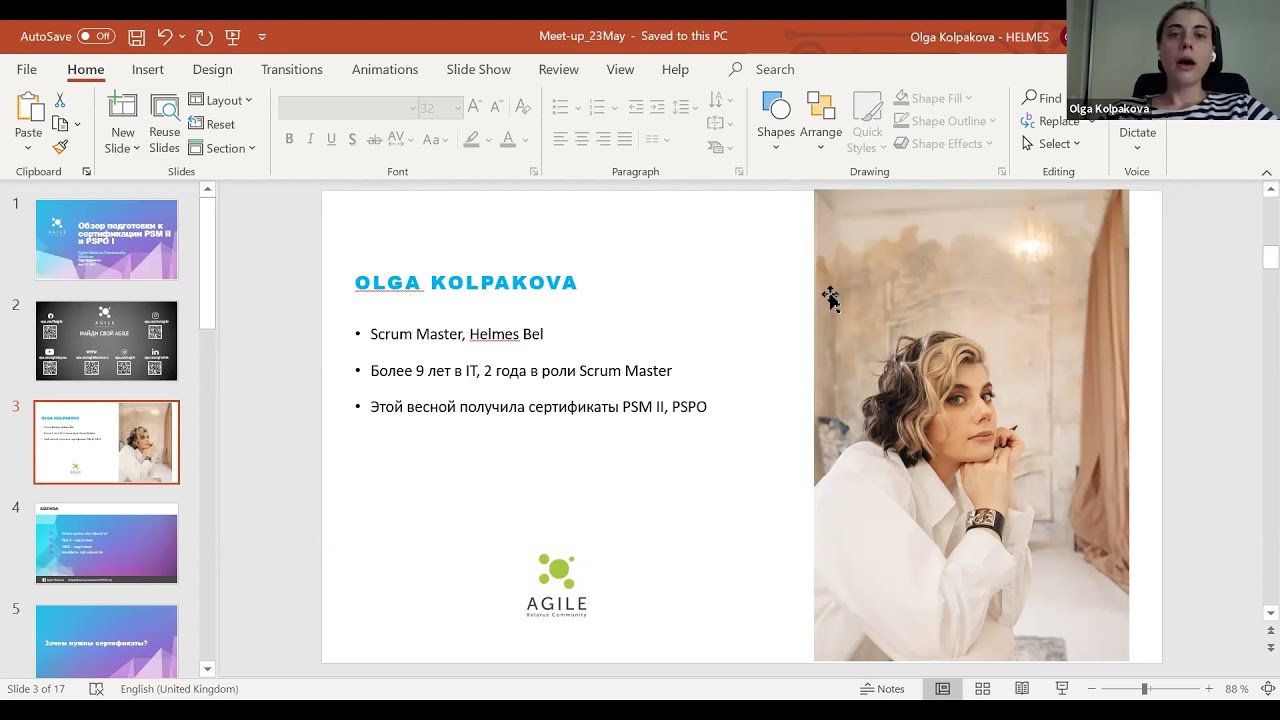Click text highlight color

pos(471,139)
